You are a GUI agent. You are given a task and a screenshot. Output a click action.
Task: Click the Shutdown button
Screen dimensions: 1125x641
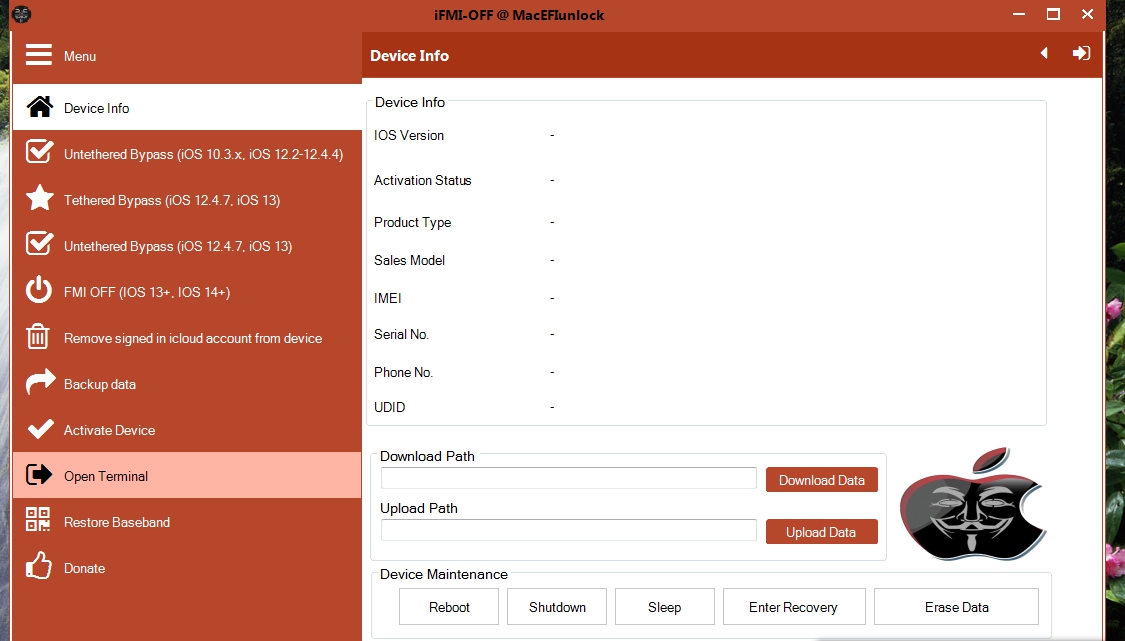[x=557, y=607]
